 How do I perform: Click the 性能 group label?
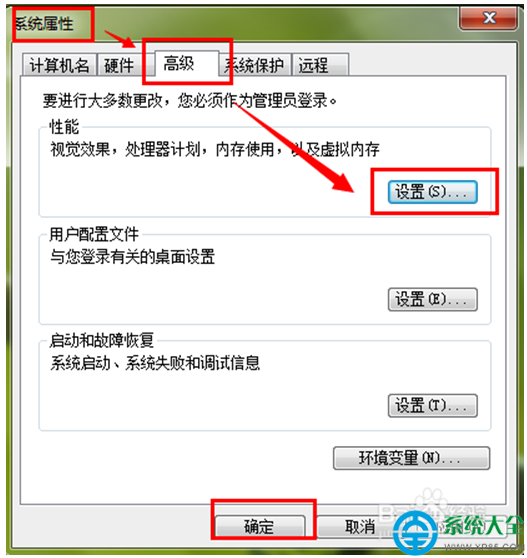[64, 127]
